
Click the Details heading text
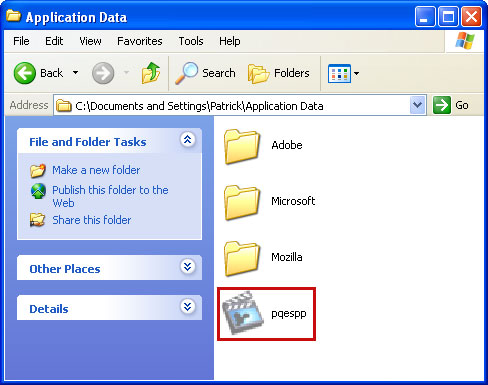(x=49, y=309)
